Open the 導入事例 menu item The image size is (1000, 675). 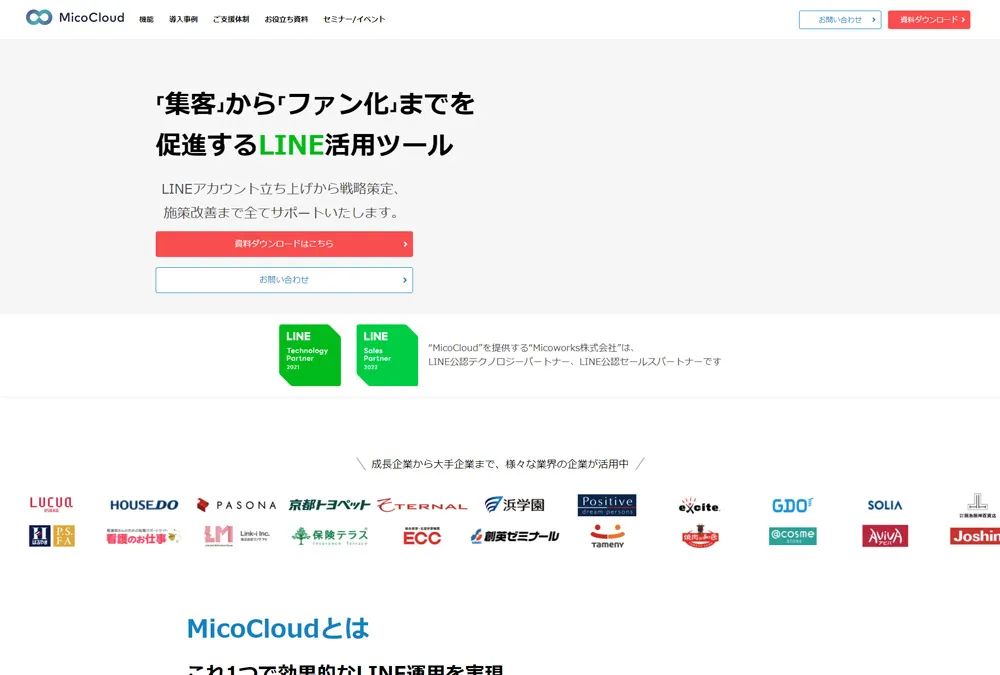click(x=183, y=19)
